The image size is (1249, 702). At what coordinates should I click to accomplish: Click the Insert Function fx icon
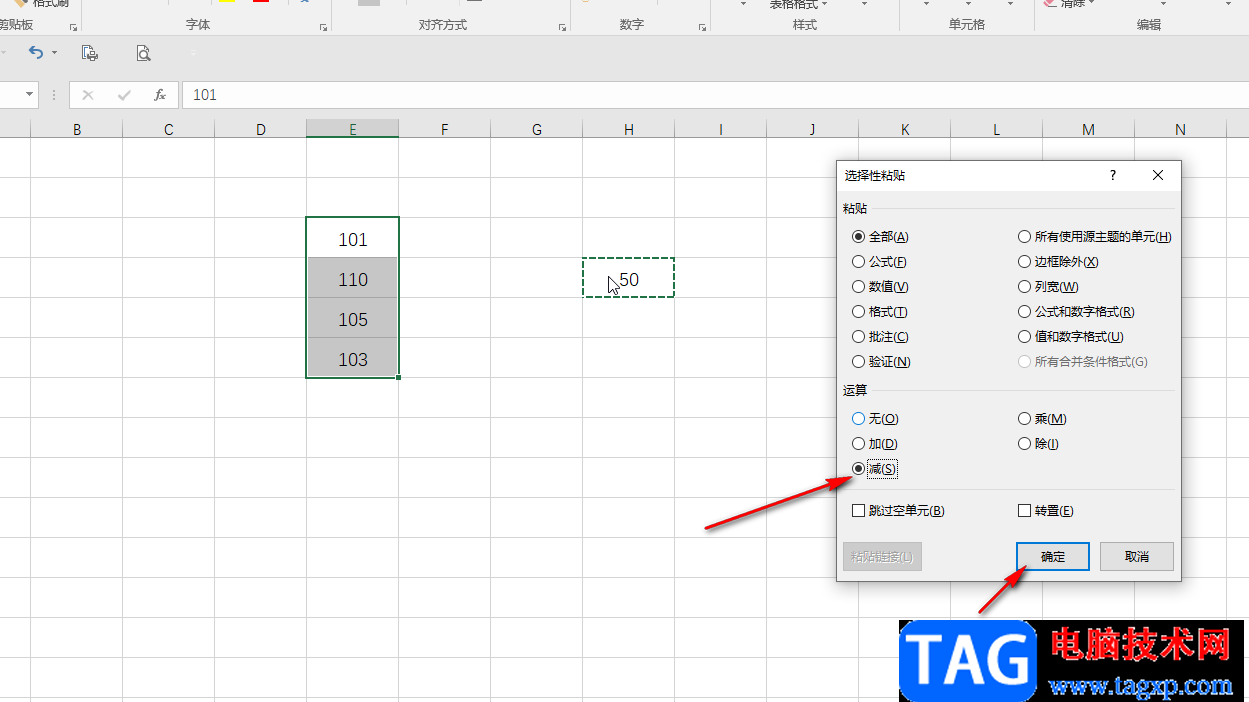(159, 95)
